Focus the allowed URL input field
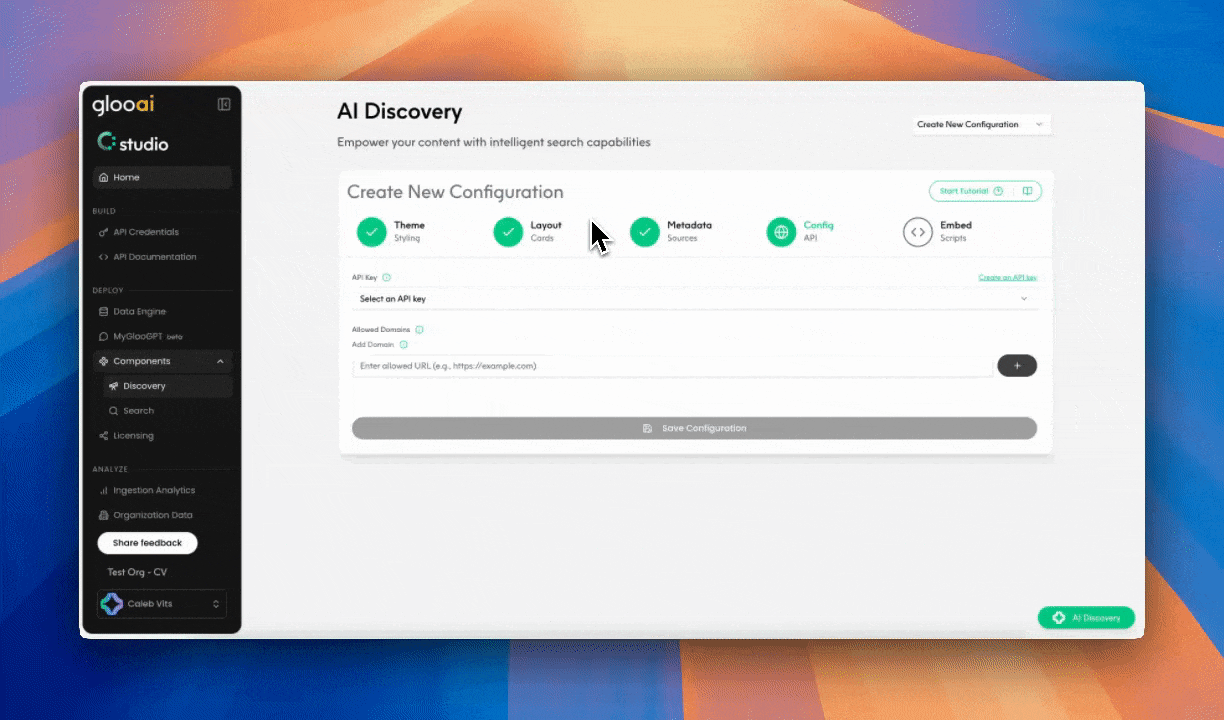The image size is (1224, 720). [672, 366]
